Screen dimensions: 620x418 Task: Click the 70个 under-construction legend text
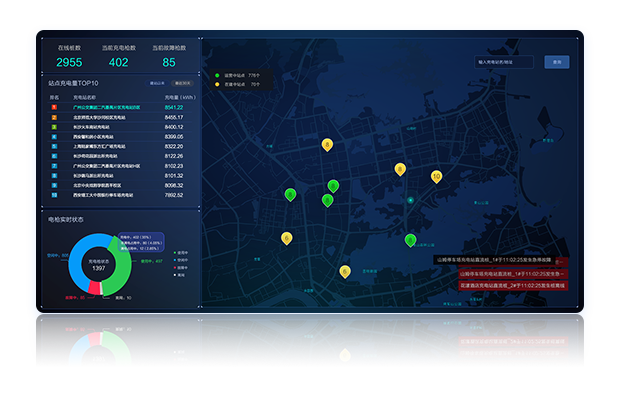click(x=255, y=84)
